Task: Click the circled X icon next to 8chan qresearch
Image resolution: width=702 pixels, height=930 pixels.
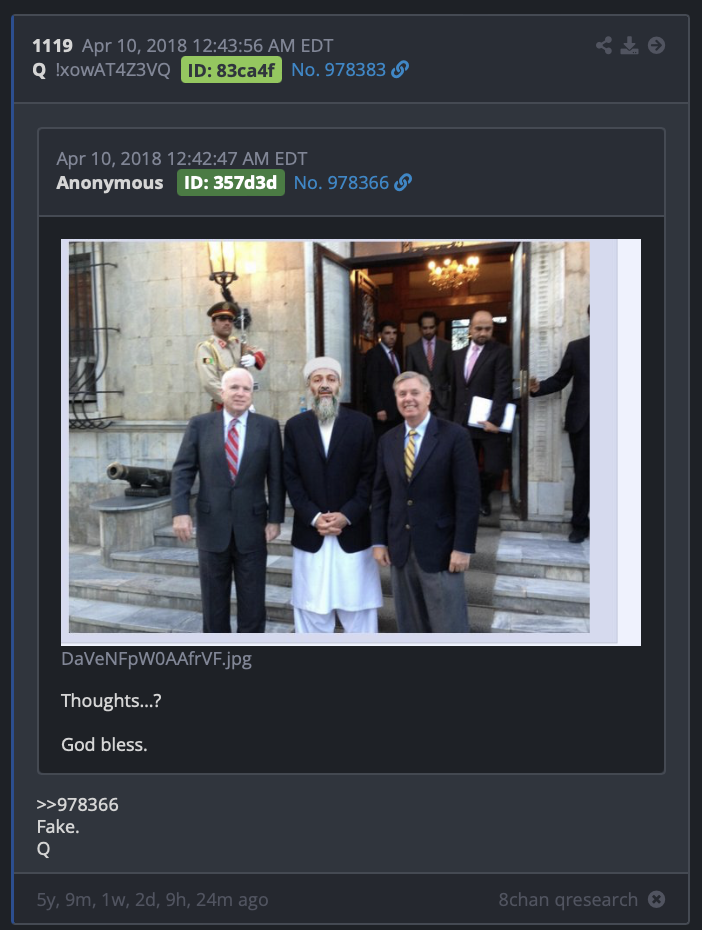Action: tap(656, 899)
